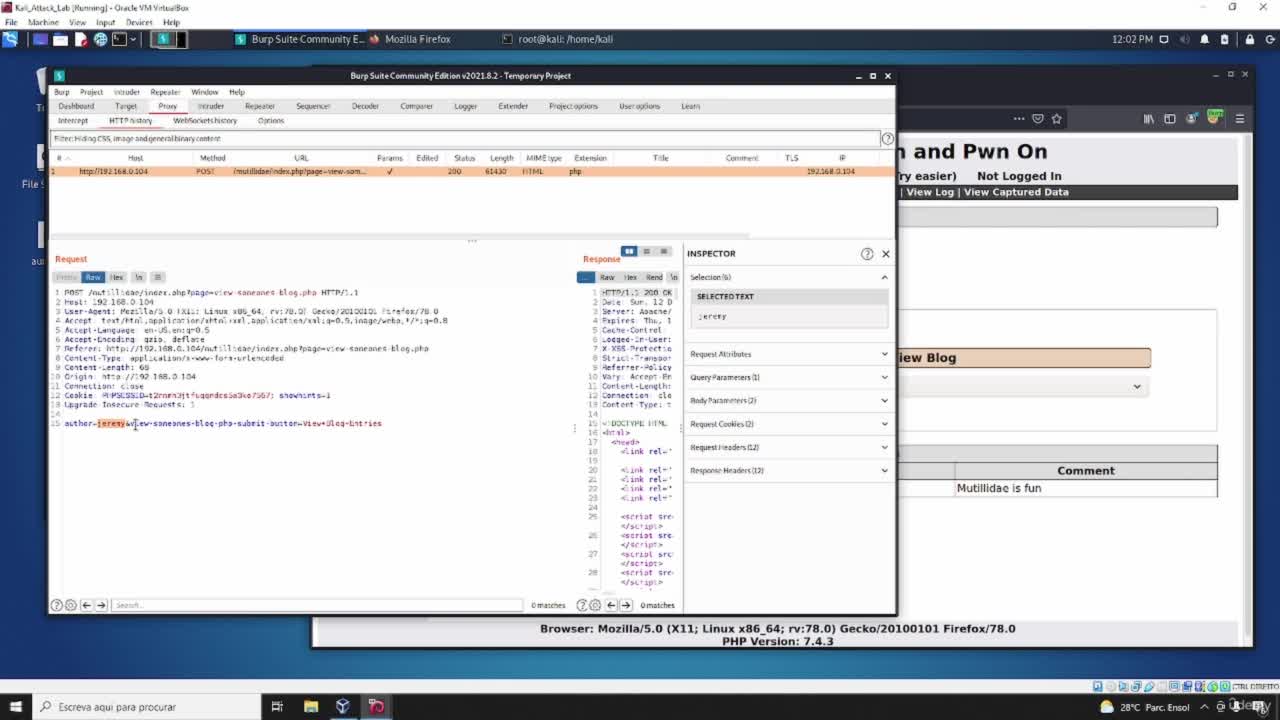This screenshot has height=720, width=1280.
Task: Open Decoder tab
Action: click(x=365, y=106)
